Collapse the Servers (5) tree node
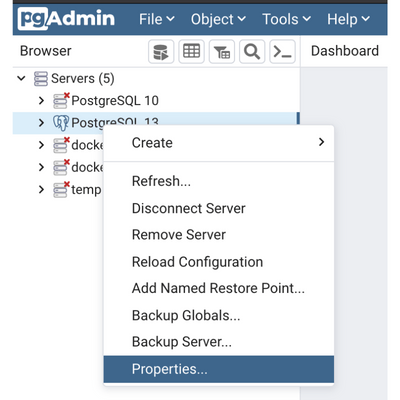 click(x=21, y=79)
